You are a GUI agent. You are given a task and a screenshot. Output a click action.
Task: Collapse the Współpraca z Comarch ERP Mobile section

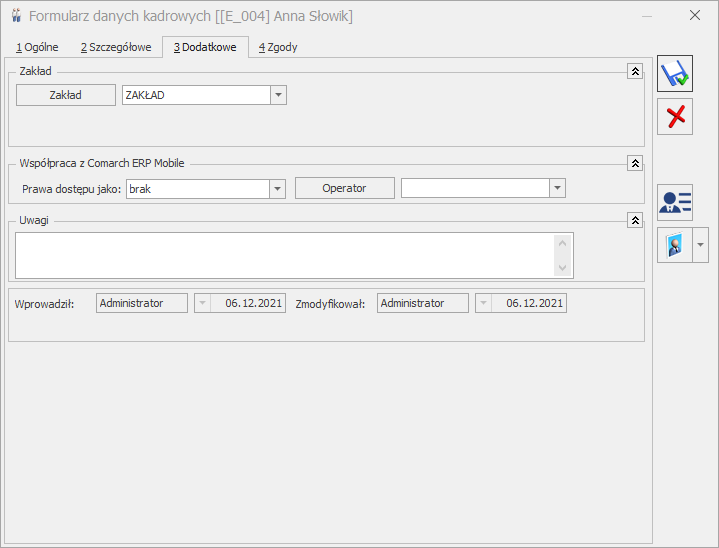pos(635,163)
